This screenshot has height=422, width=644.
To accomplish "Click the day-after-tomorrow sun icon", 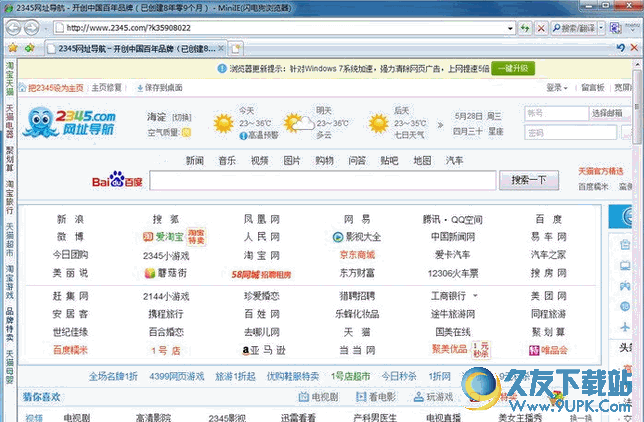I will 378,123.
